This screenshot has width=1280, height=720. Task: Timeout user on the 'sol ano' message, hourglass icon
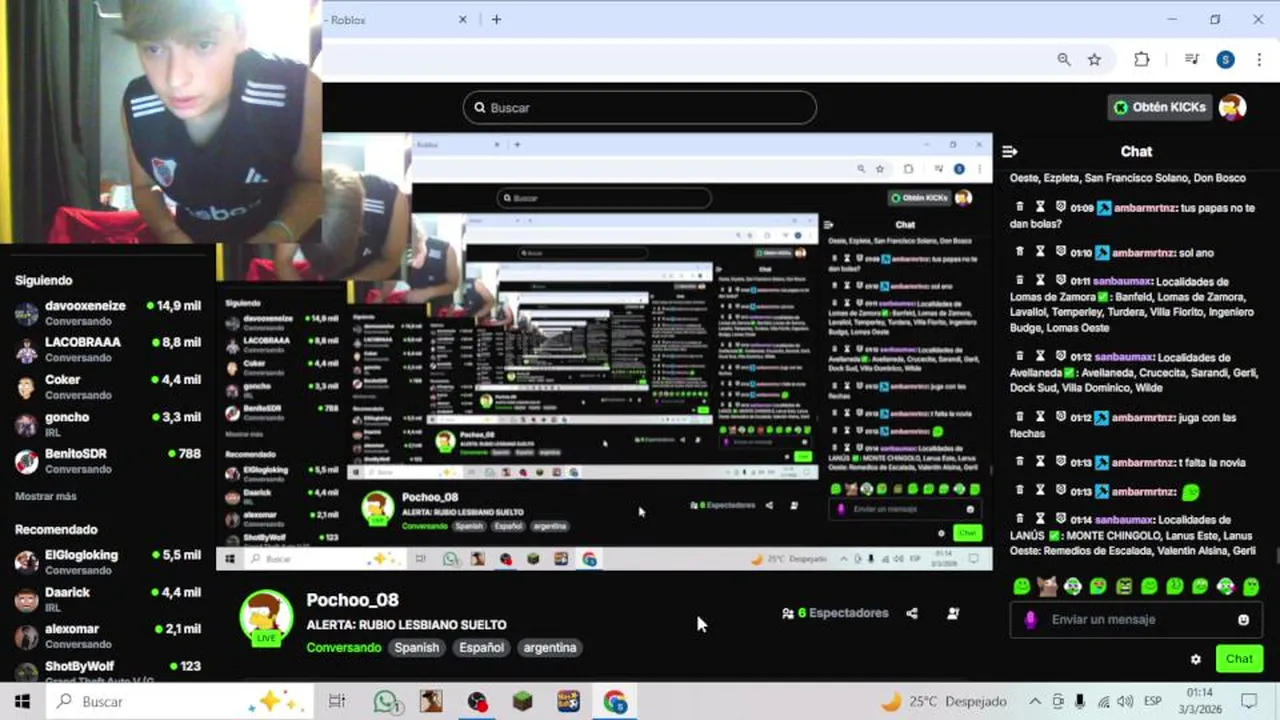pos(1040,252)
